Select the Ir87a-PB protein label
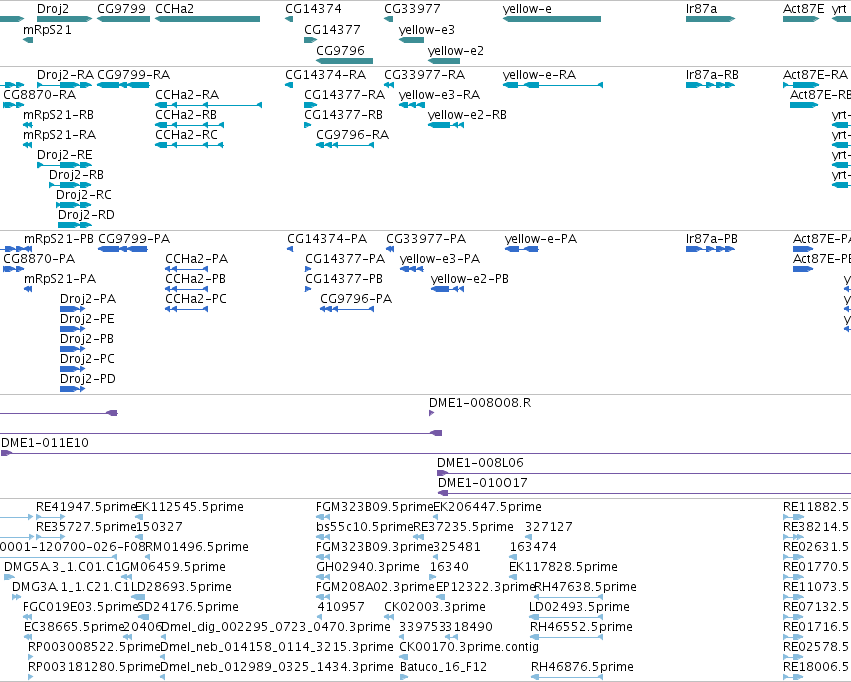 pos(712,239)
